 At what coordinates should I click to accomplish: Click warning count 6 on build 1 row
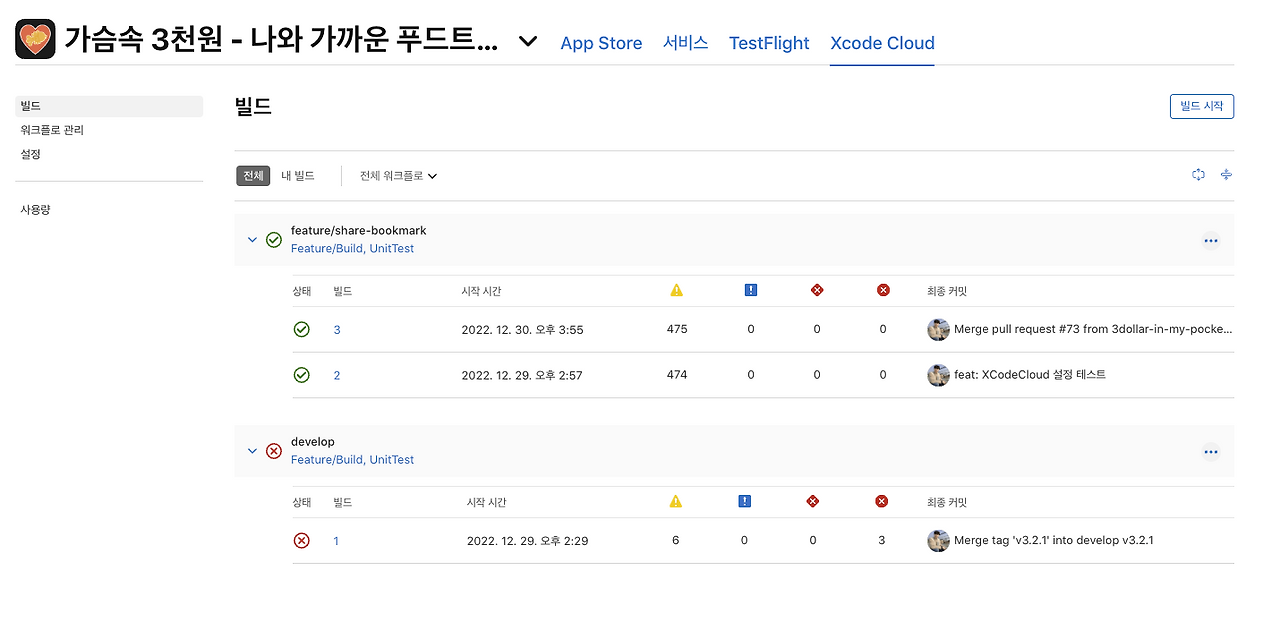(676, 541)
